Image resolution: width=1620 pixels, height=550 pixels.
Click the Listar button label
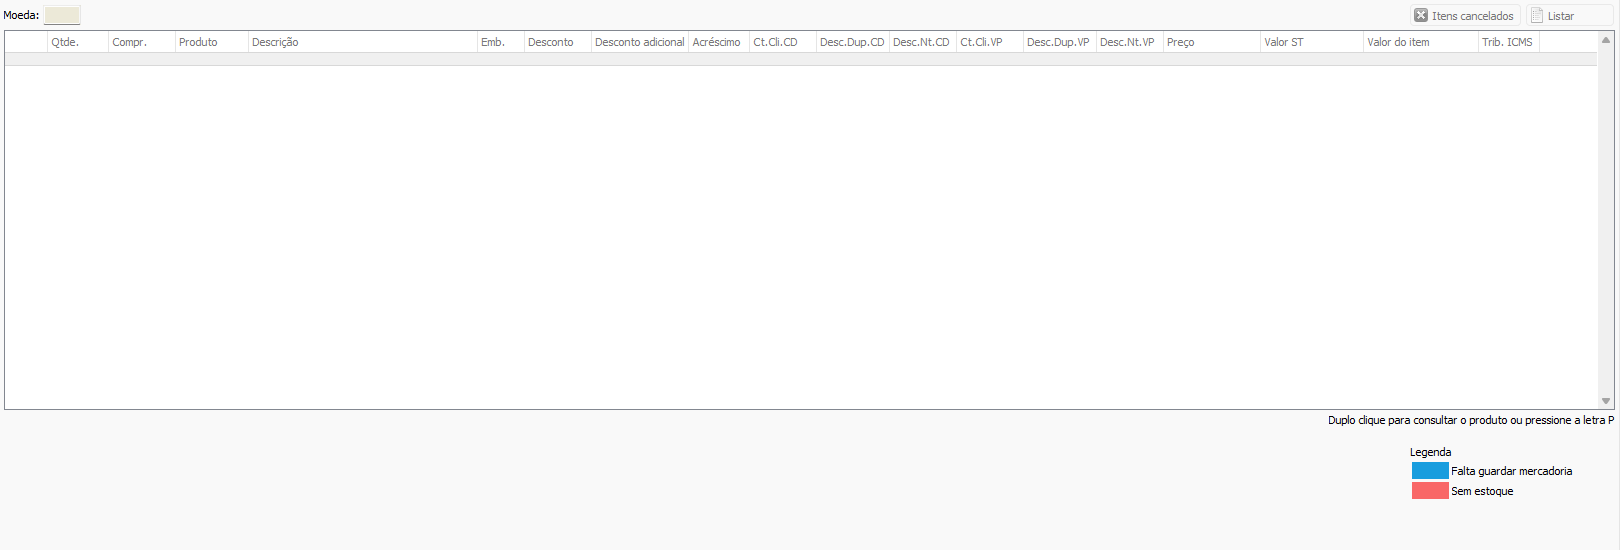[x=1560, y=16]
